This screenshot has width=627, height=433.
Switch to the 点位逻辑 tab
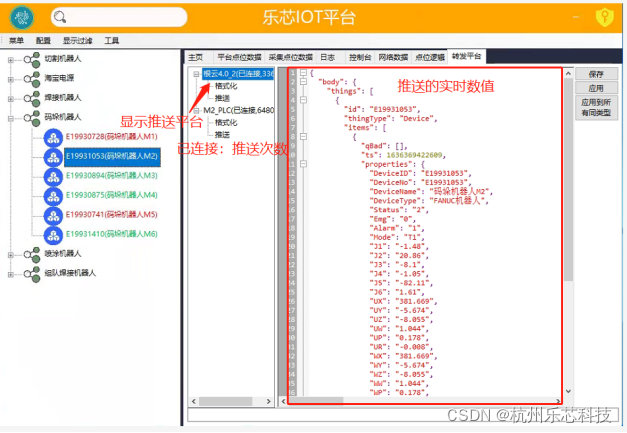pos(430,57)
